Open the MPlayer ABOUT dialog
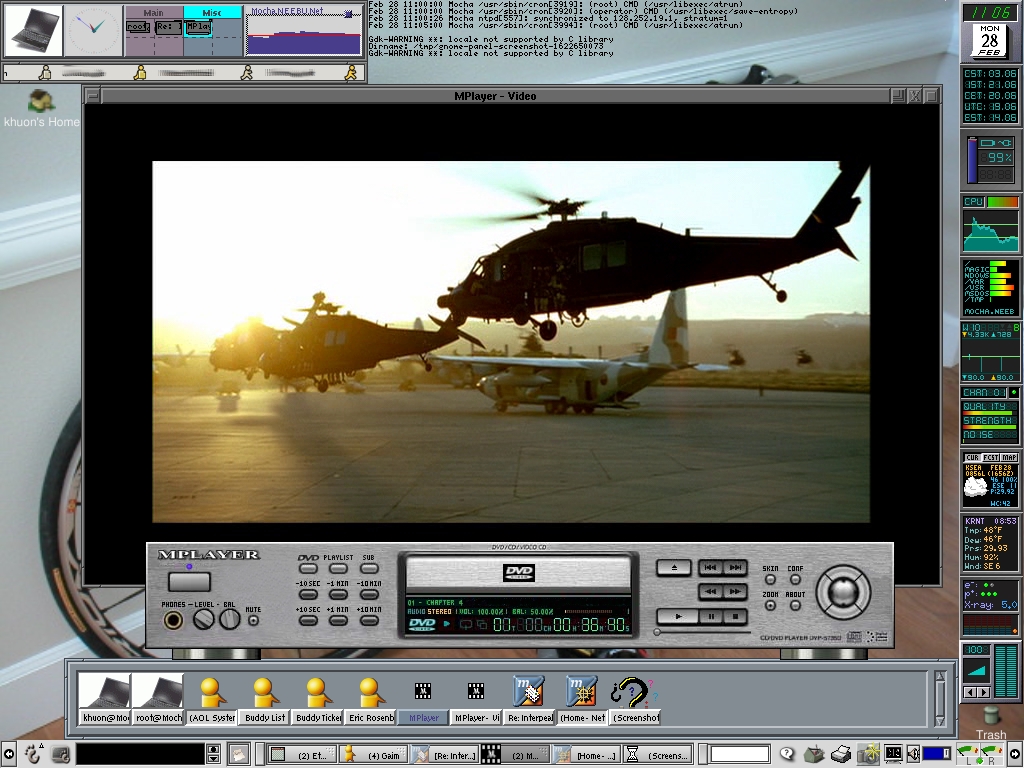 tap(795, 605)
